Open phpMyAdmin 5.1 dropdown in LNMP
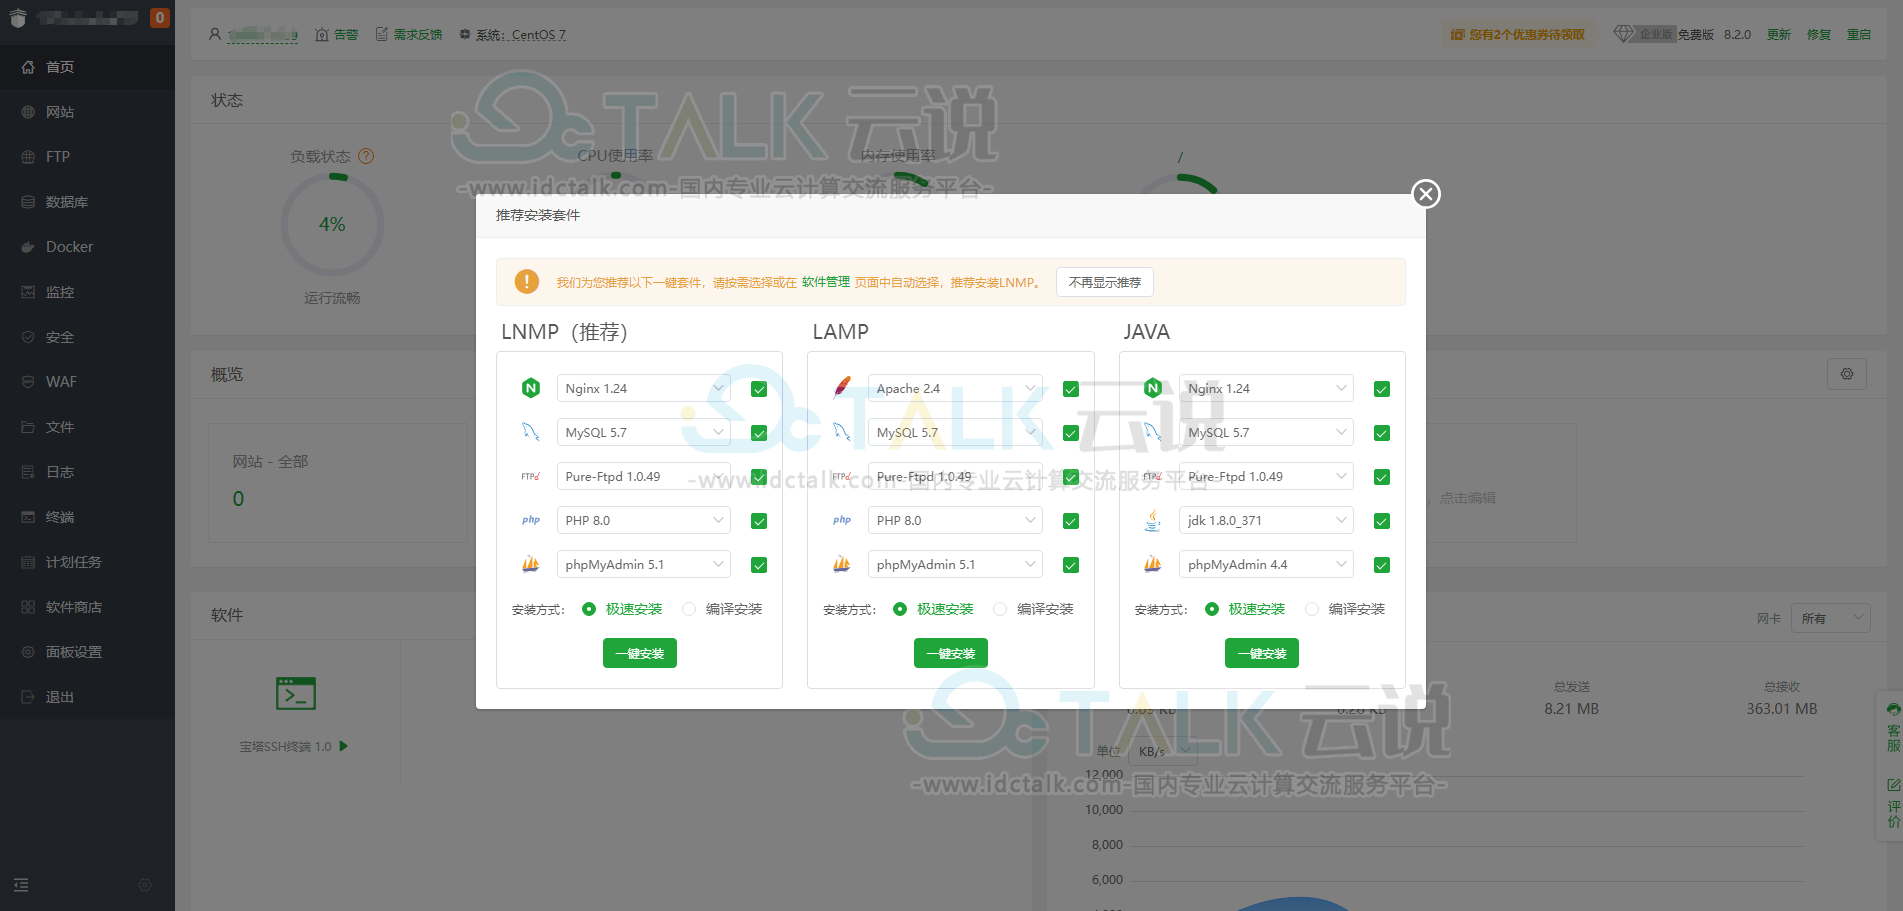The image size is (1903, 911). [x=643, y=564]
